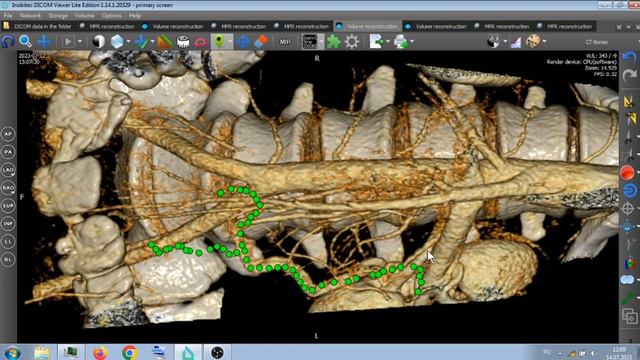640x360 pixels.
Task: Toggle the green marker pin tool
Action: (x=219, y=41)
